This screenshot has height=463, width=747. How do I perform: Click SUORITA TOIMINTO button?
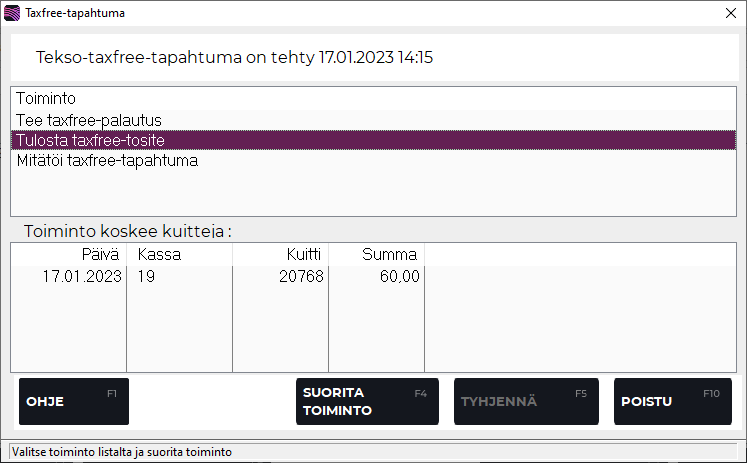tap(367, 401)
